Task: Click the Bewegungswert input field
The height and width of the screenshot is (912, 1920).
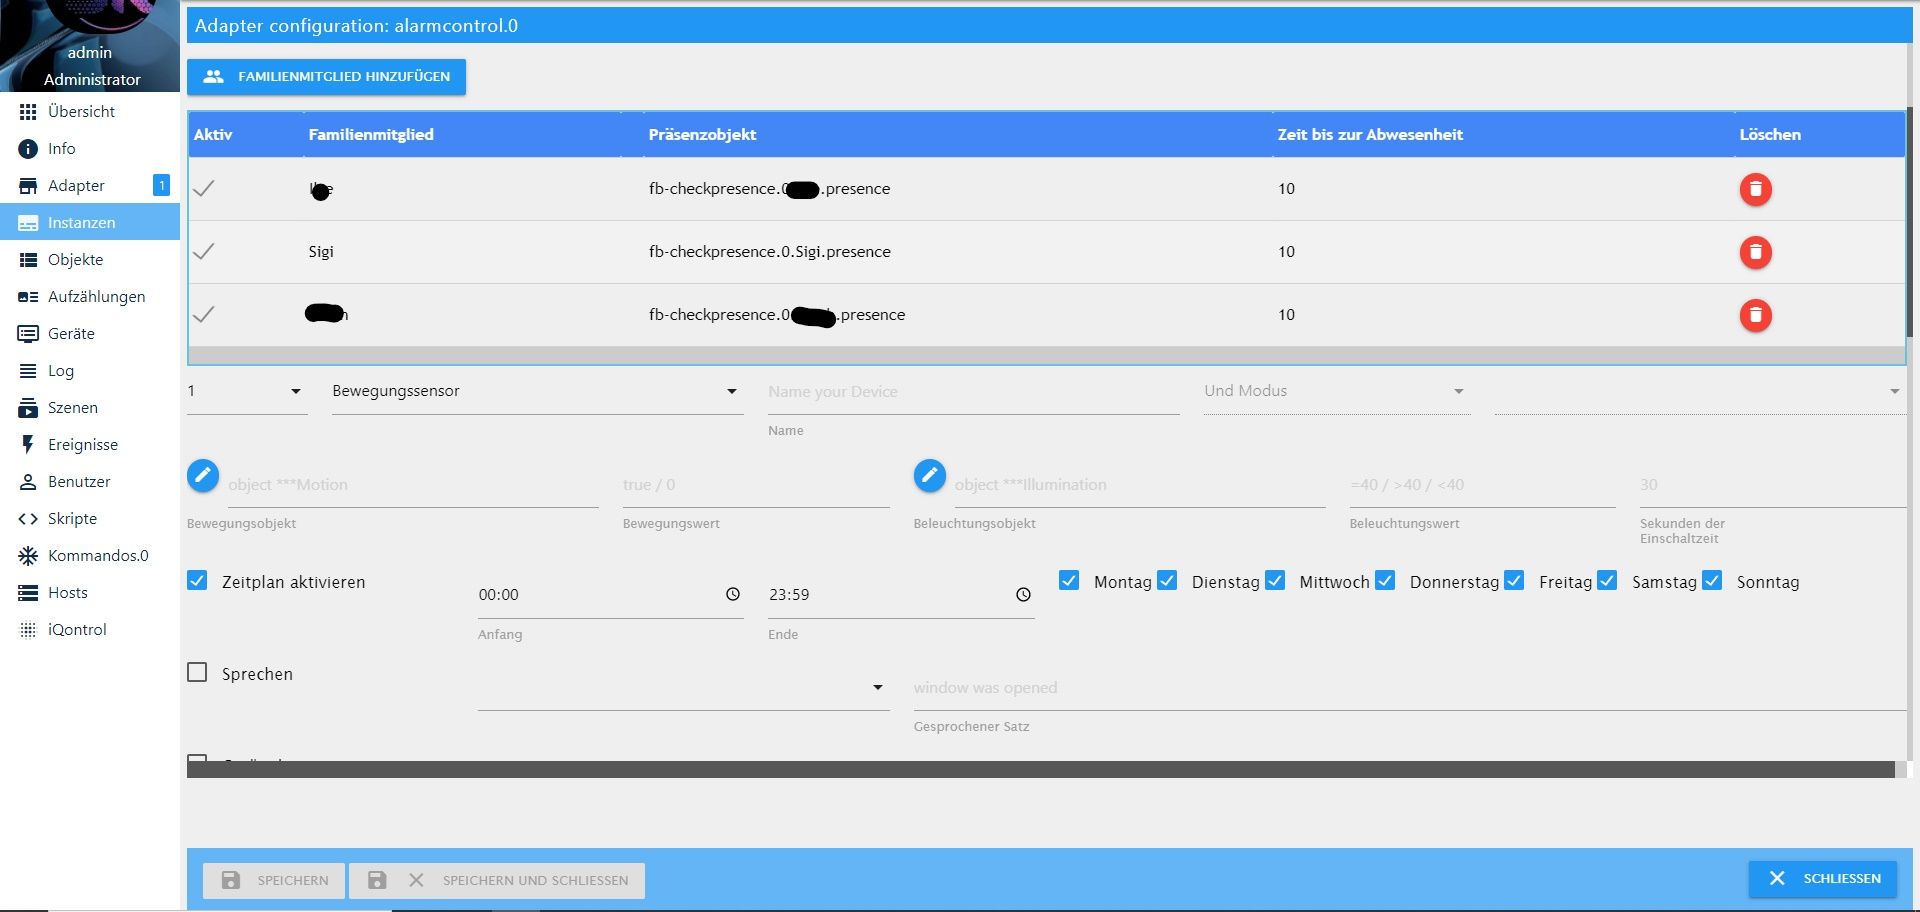Action: point(755,485)
